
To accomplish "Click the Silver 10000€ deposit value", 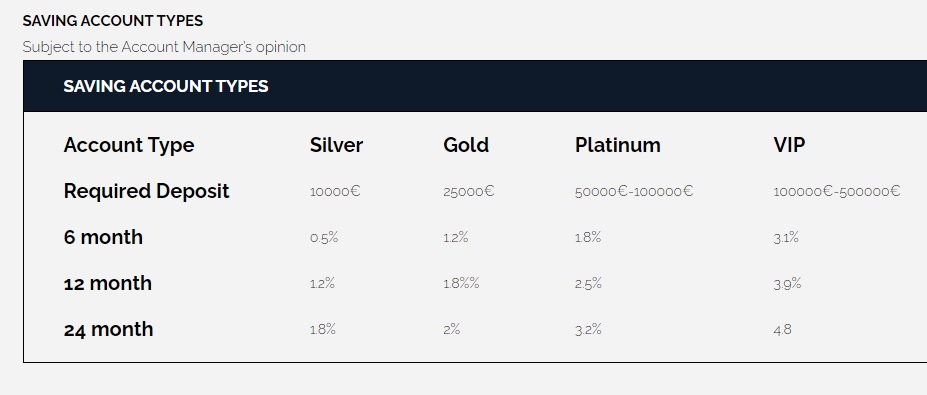I will (335, 192).
